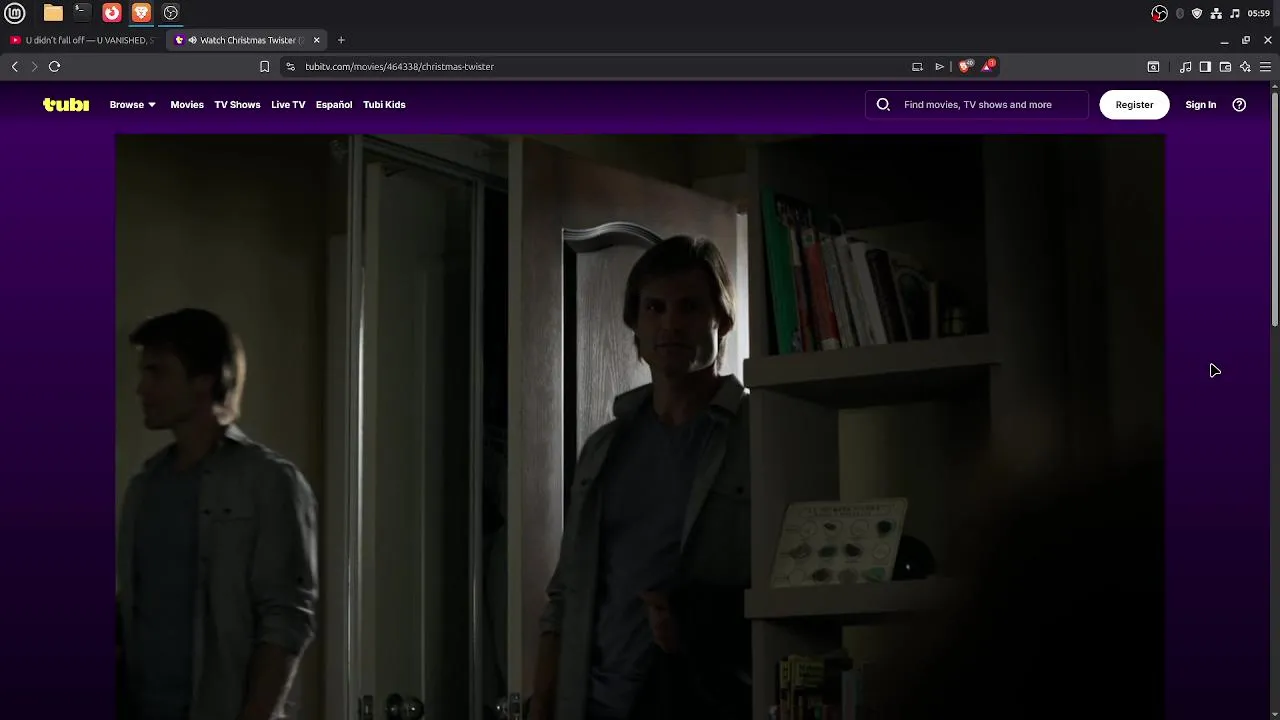
Task: Show calendar from the 05:59 clock
Action: tap(1259, 13)
